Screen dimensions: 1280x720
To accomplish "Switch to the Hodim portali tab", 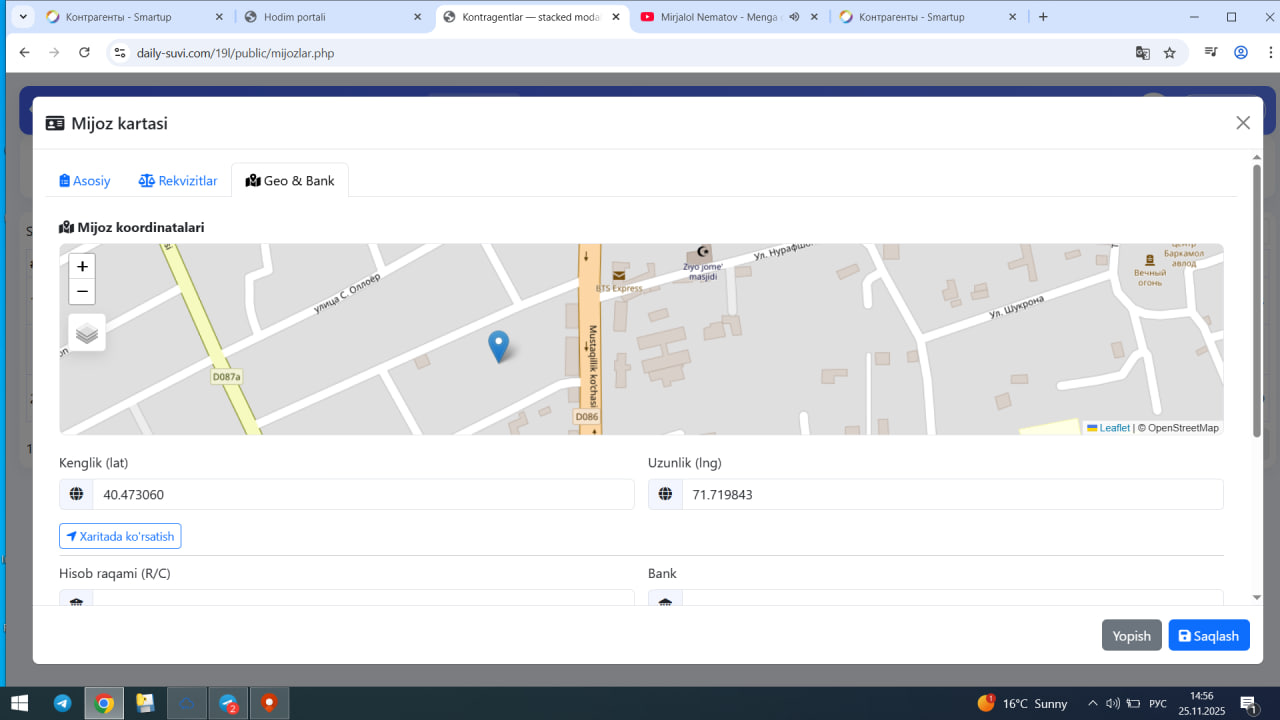I will coord(333,17).
